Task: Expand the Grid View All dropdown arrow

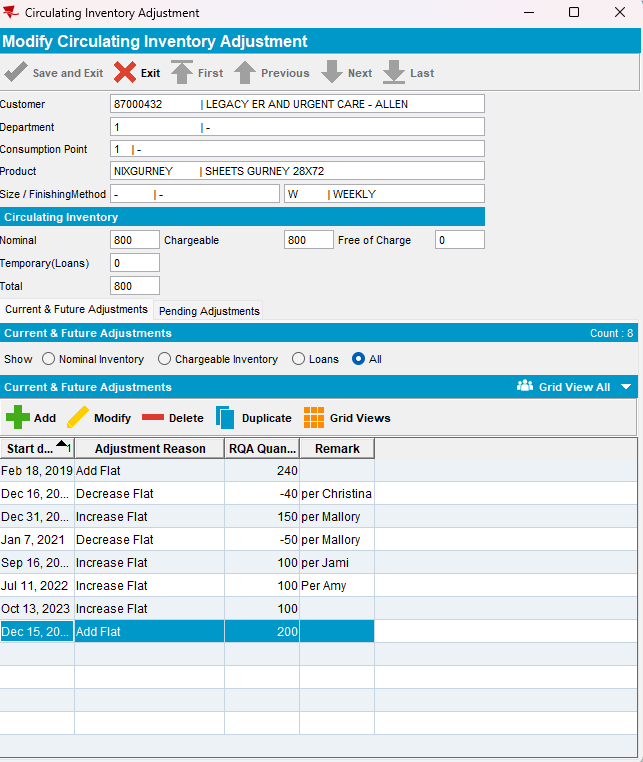Action: pyautogui.click(x=626, y=387)
